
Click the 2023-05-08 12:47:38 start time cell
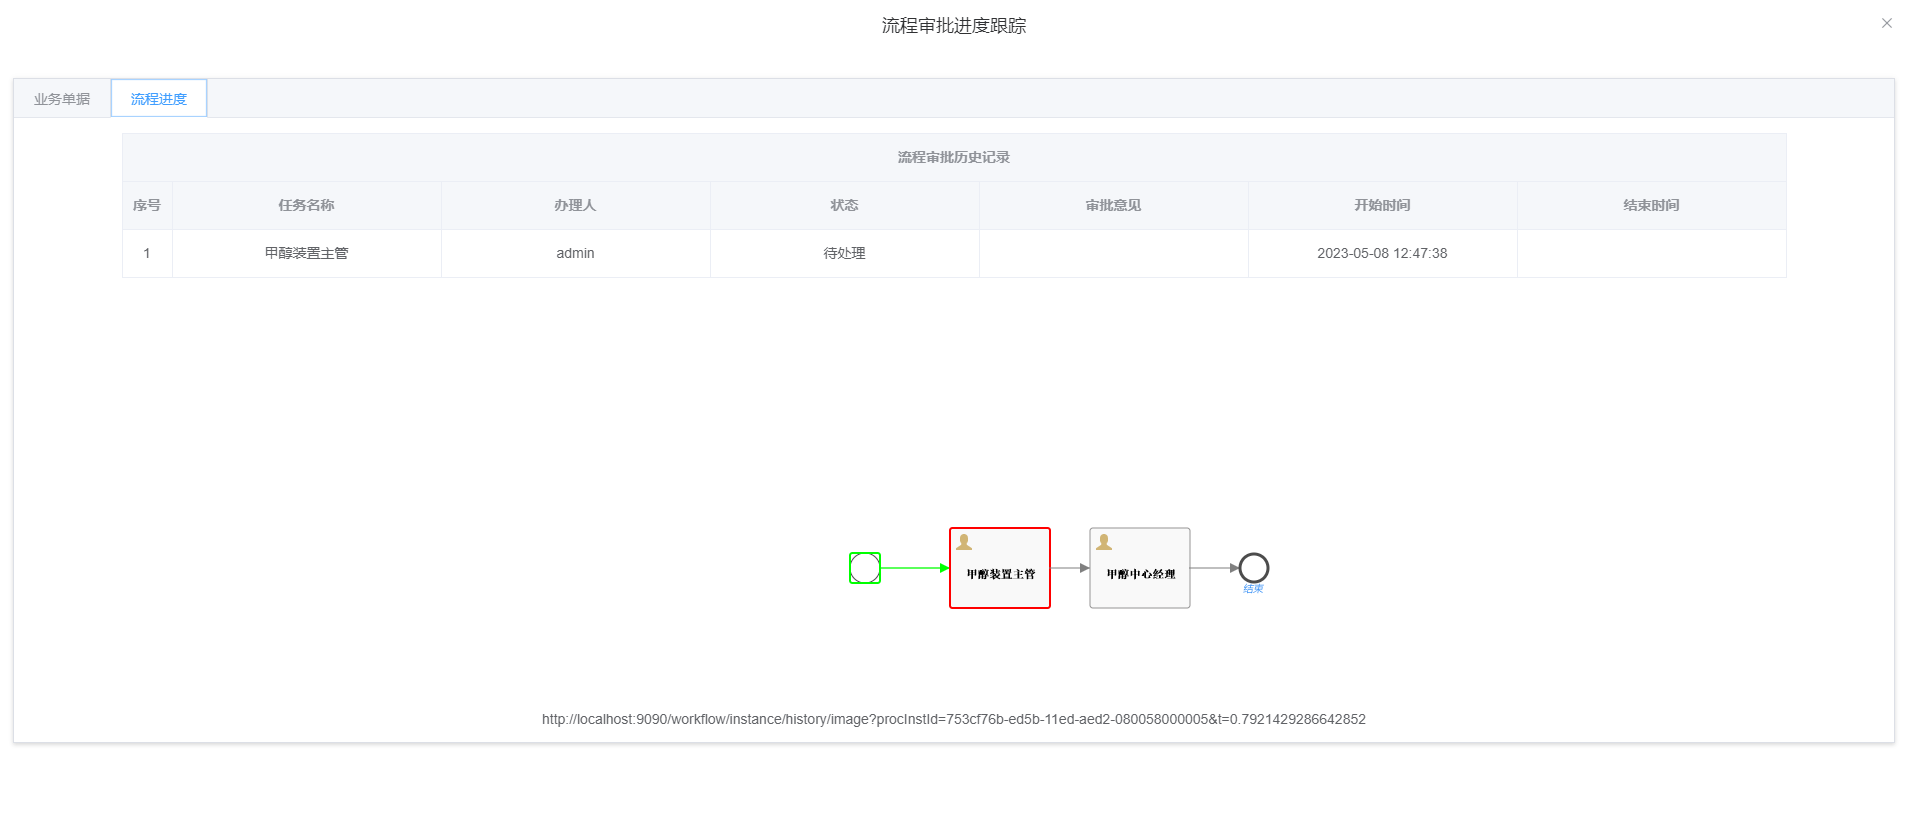coord(1382,253)
